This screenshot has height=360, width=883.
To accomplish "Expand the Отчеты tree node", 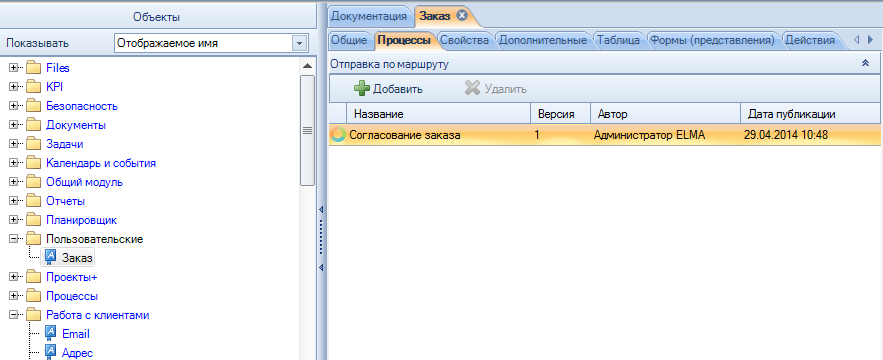I will (x=14, y=201).
